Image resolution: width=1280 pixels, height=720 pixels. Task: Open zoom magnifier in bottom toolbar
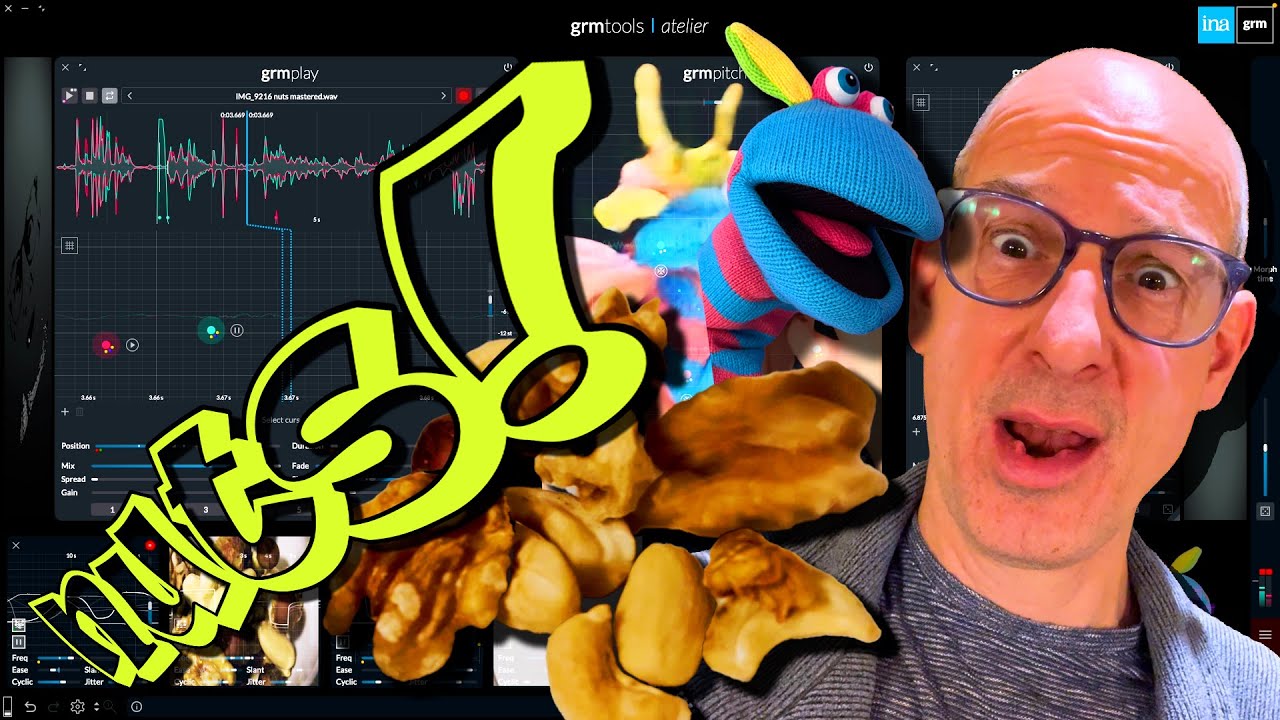coord(110,707)
